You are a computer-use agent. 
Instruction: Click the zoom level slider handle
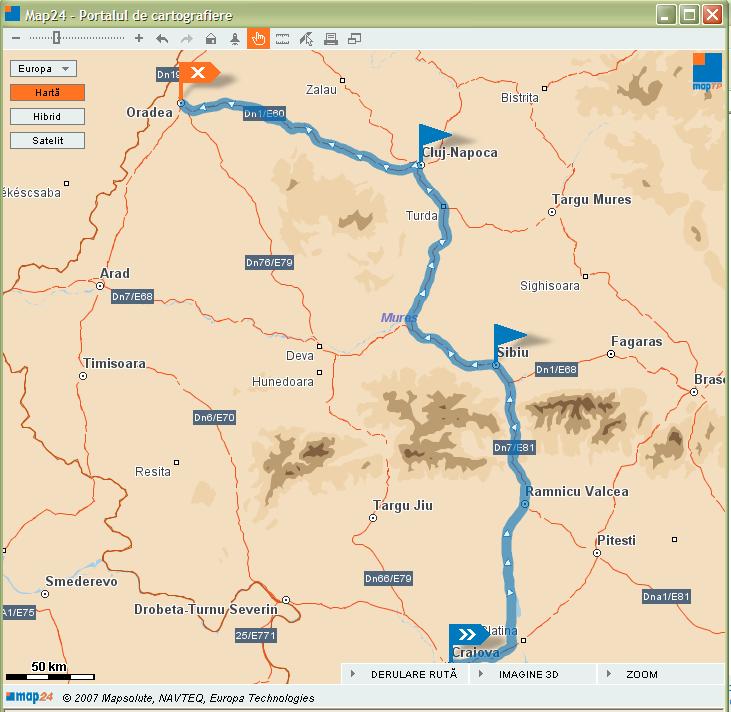pos(57,38)
